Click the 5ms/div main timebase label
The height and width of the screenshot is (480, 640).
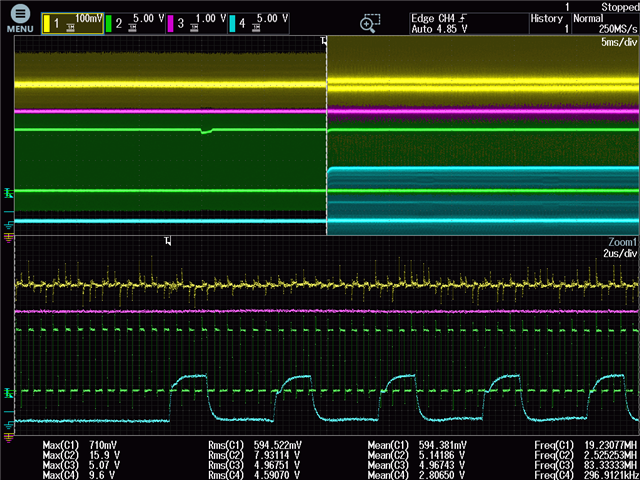[x=618, y=44]
